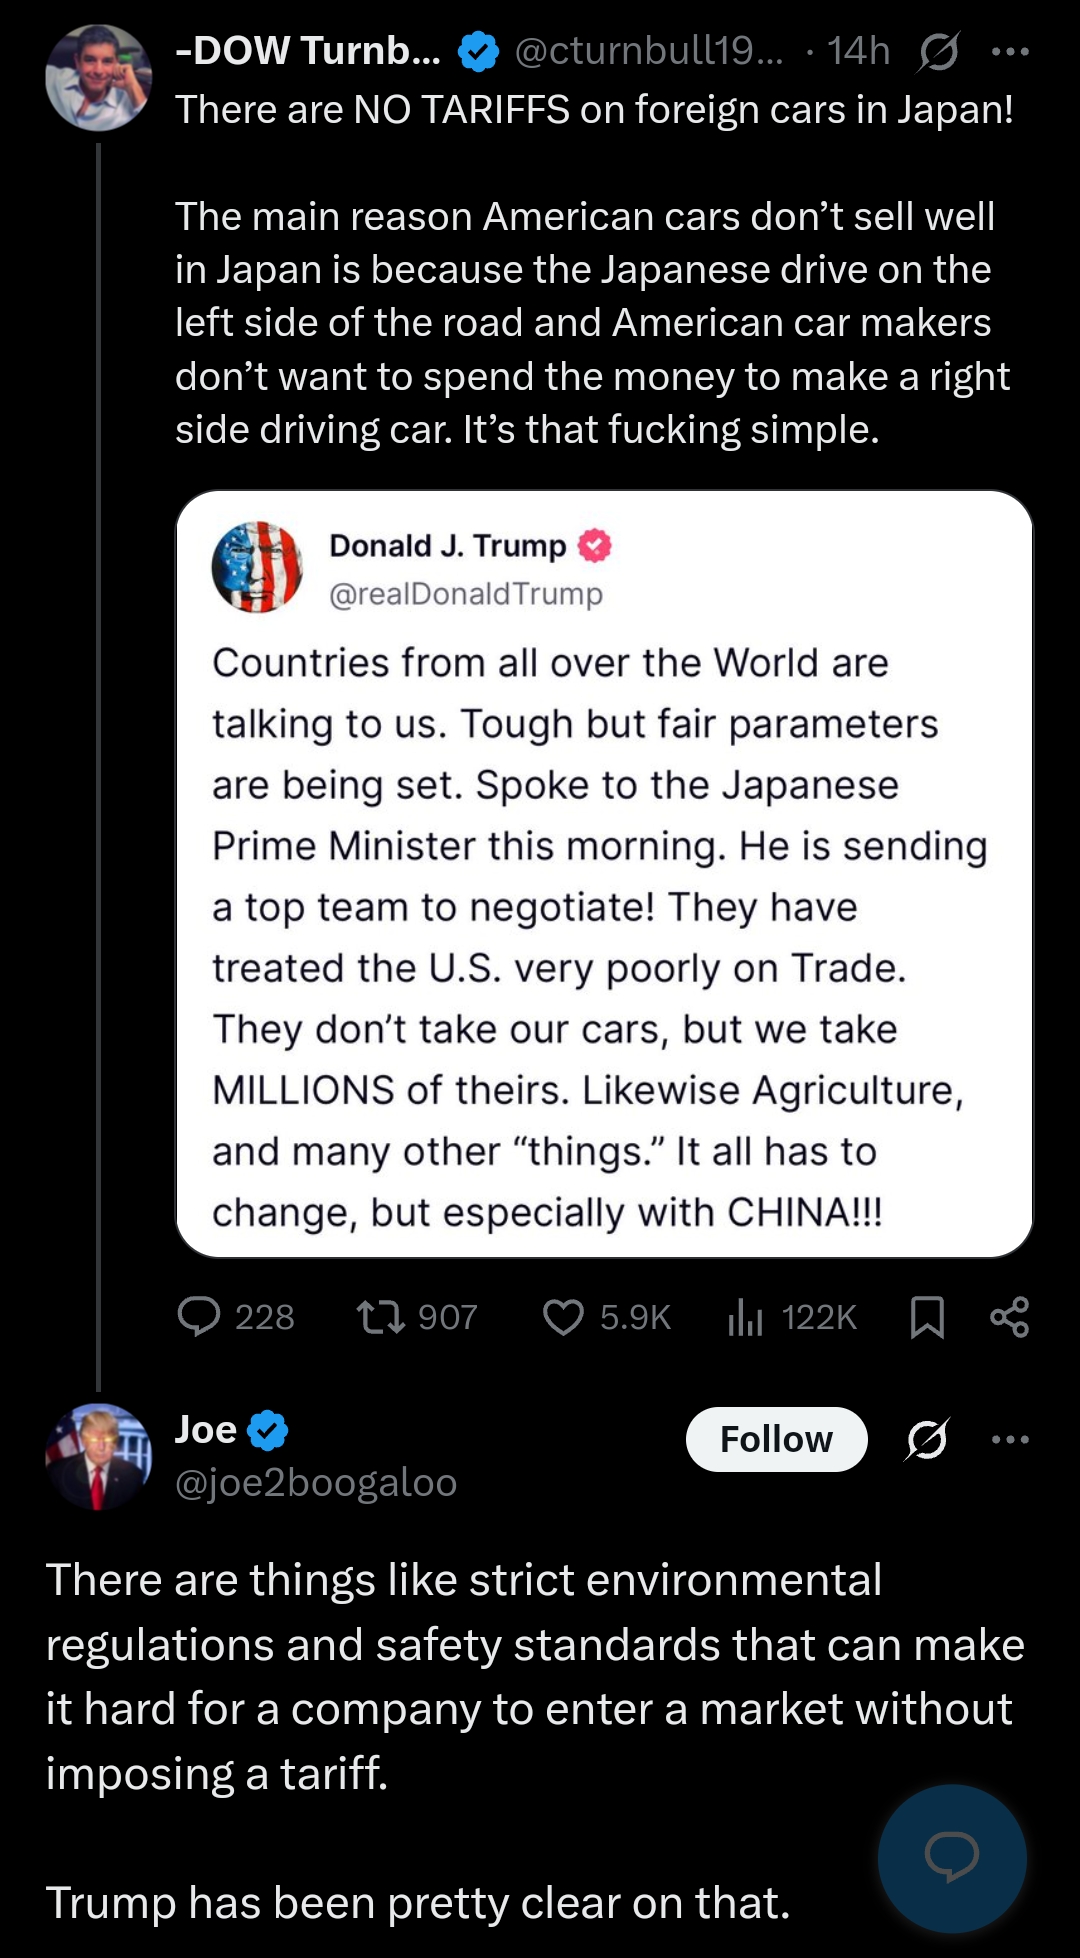Like the tweet with 5.9K likes

[606, 1317]
